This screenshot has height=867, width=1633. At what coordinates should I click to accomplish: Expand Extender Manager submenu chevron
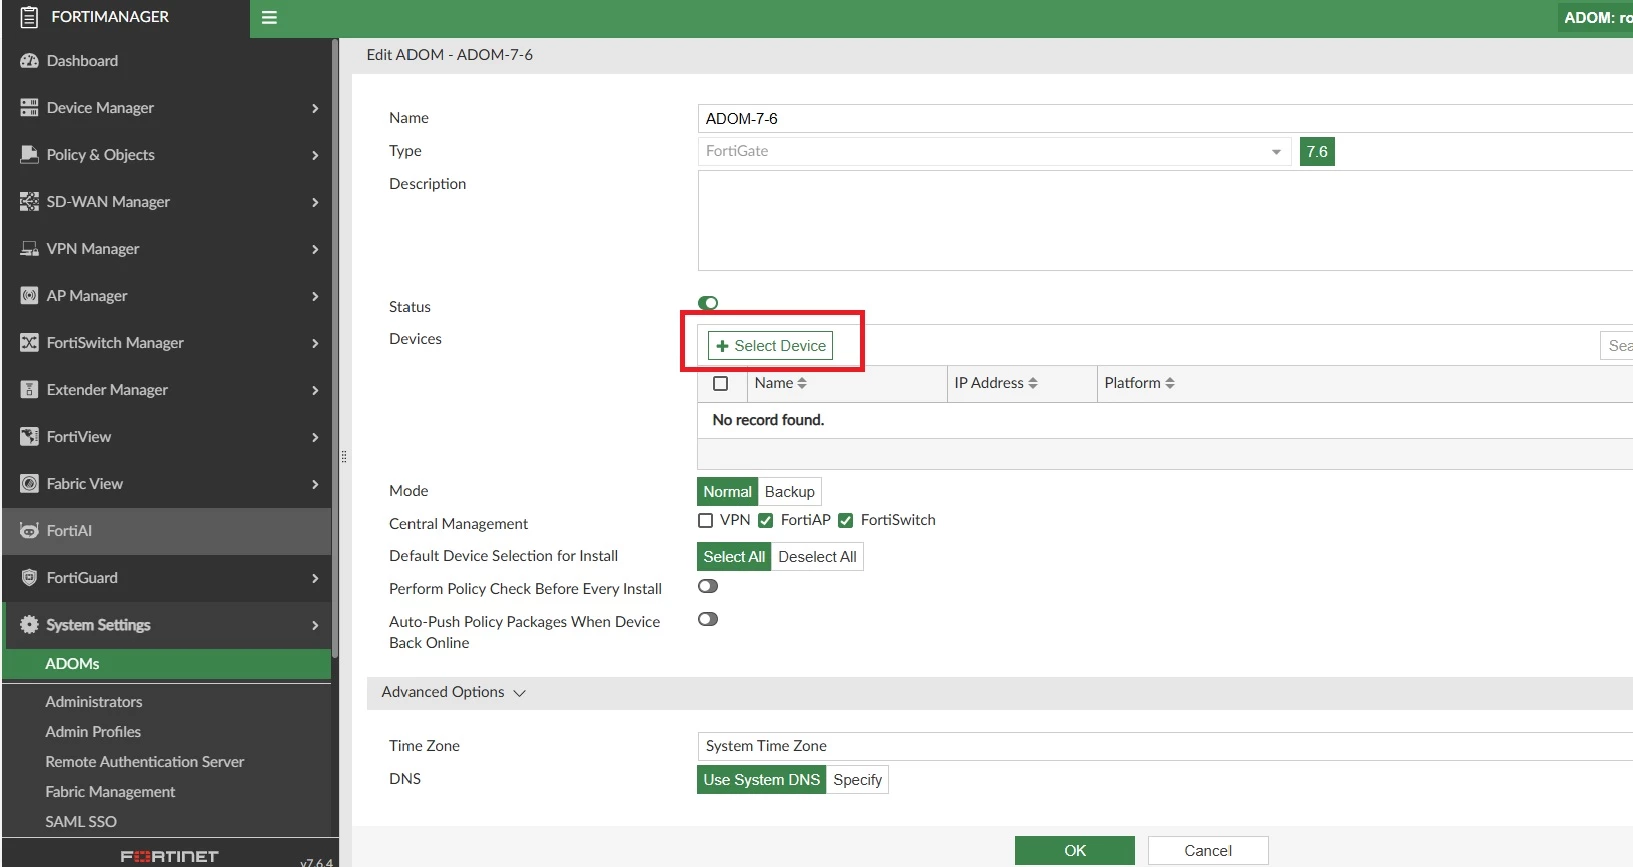click(315, 390)
